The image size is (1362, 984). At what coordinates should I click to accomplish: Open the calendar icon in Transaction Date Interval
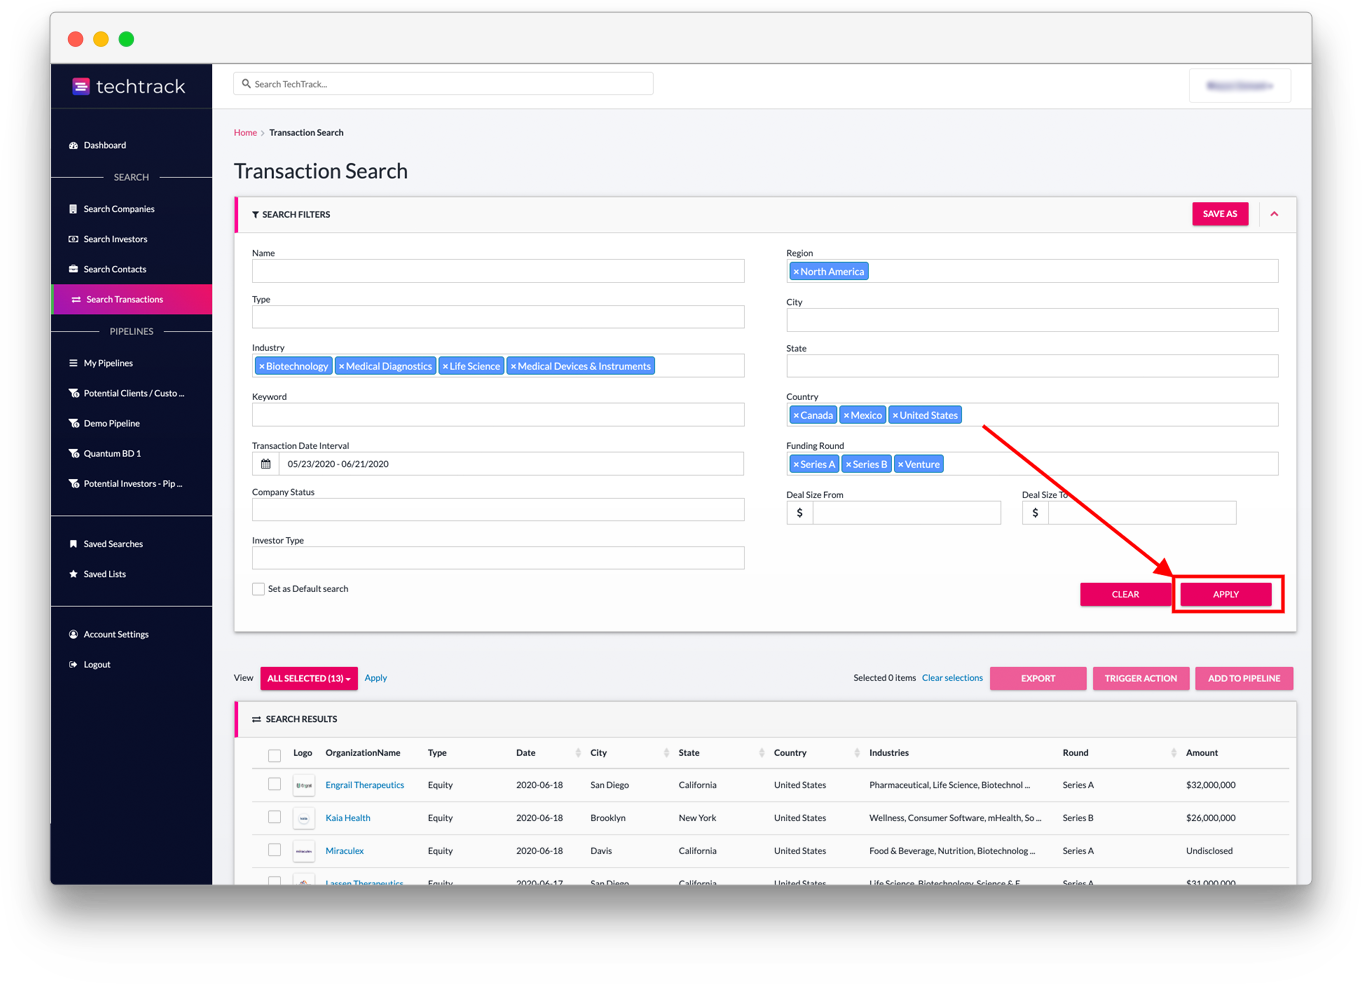[x=264, y=463]
